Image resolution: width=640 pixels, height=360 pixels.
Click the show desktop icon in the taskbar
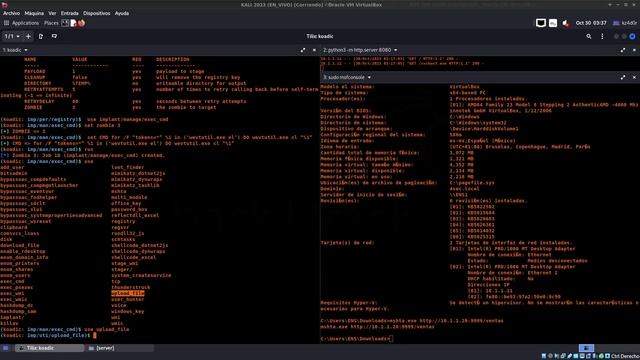pyautogui.click(x=5, y=348)
